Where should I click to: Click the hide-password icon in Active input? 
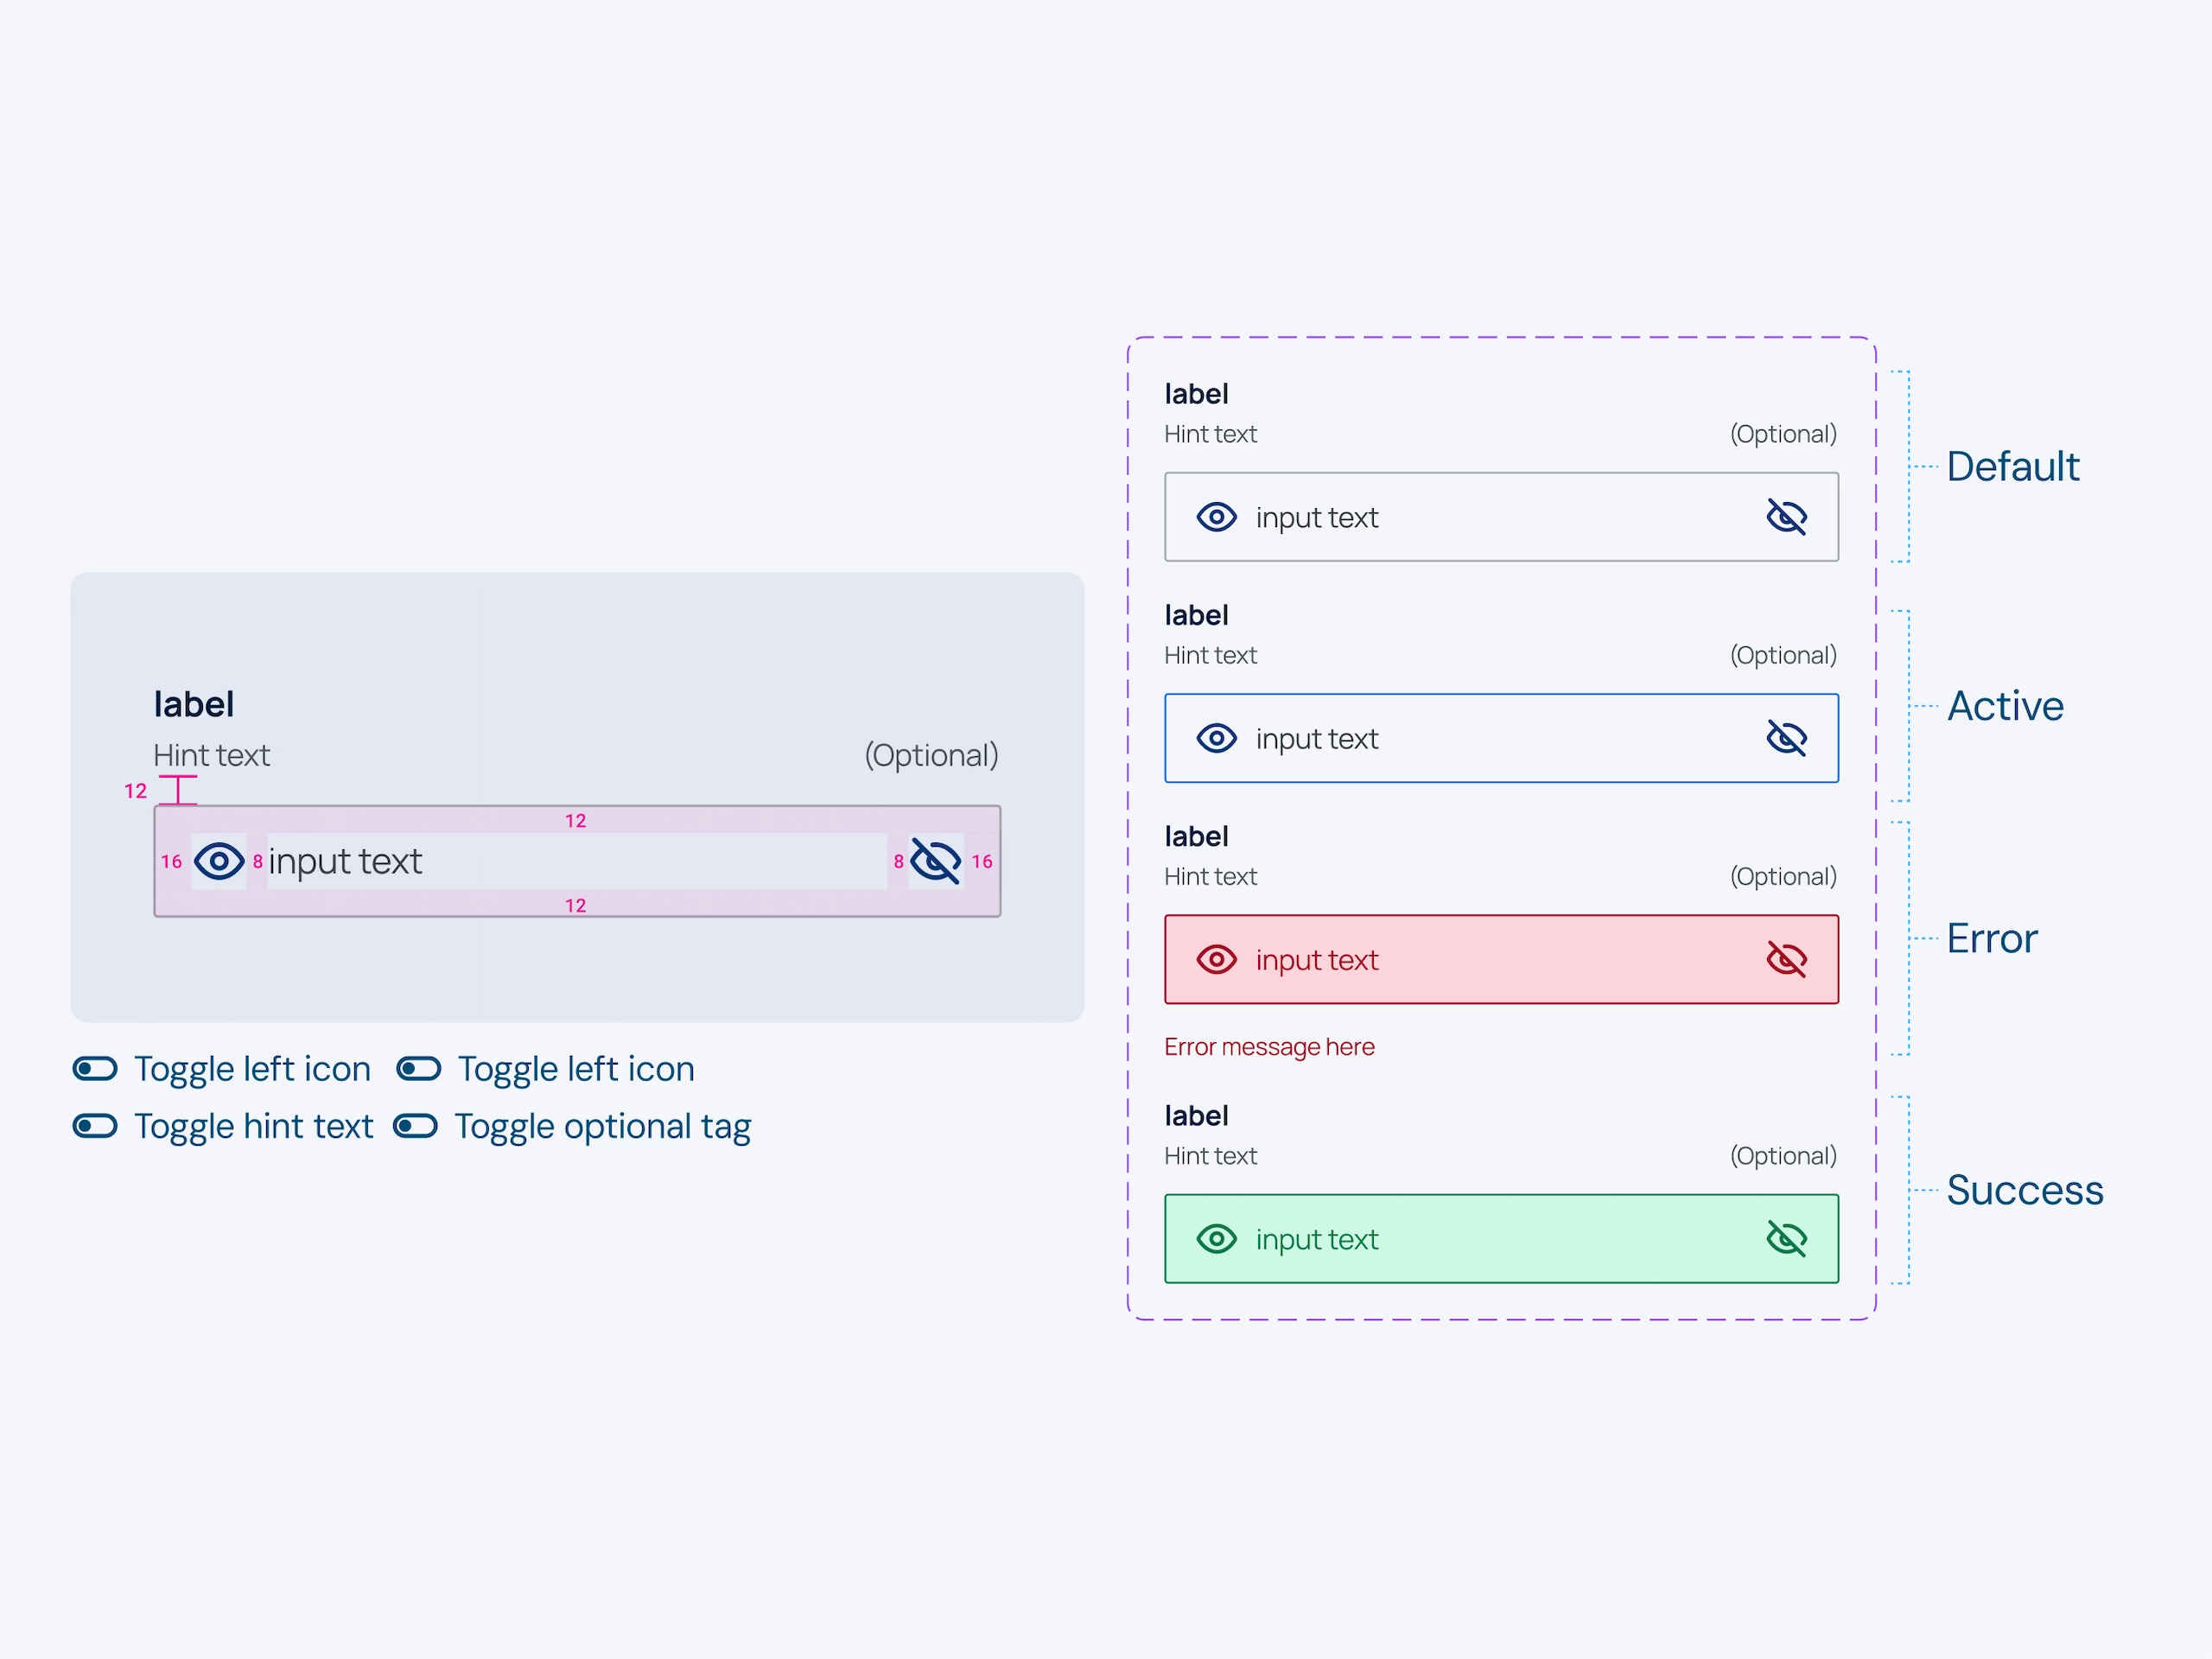(x=1786, y=738)
